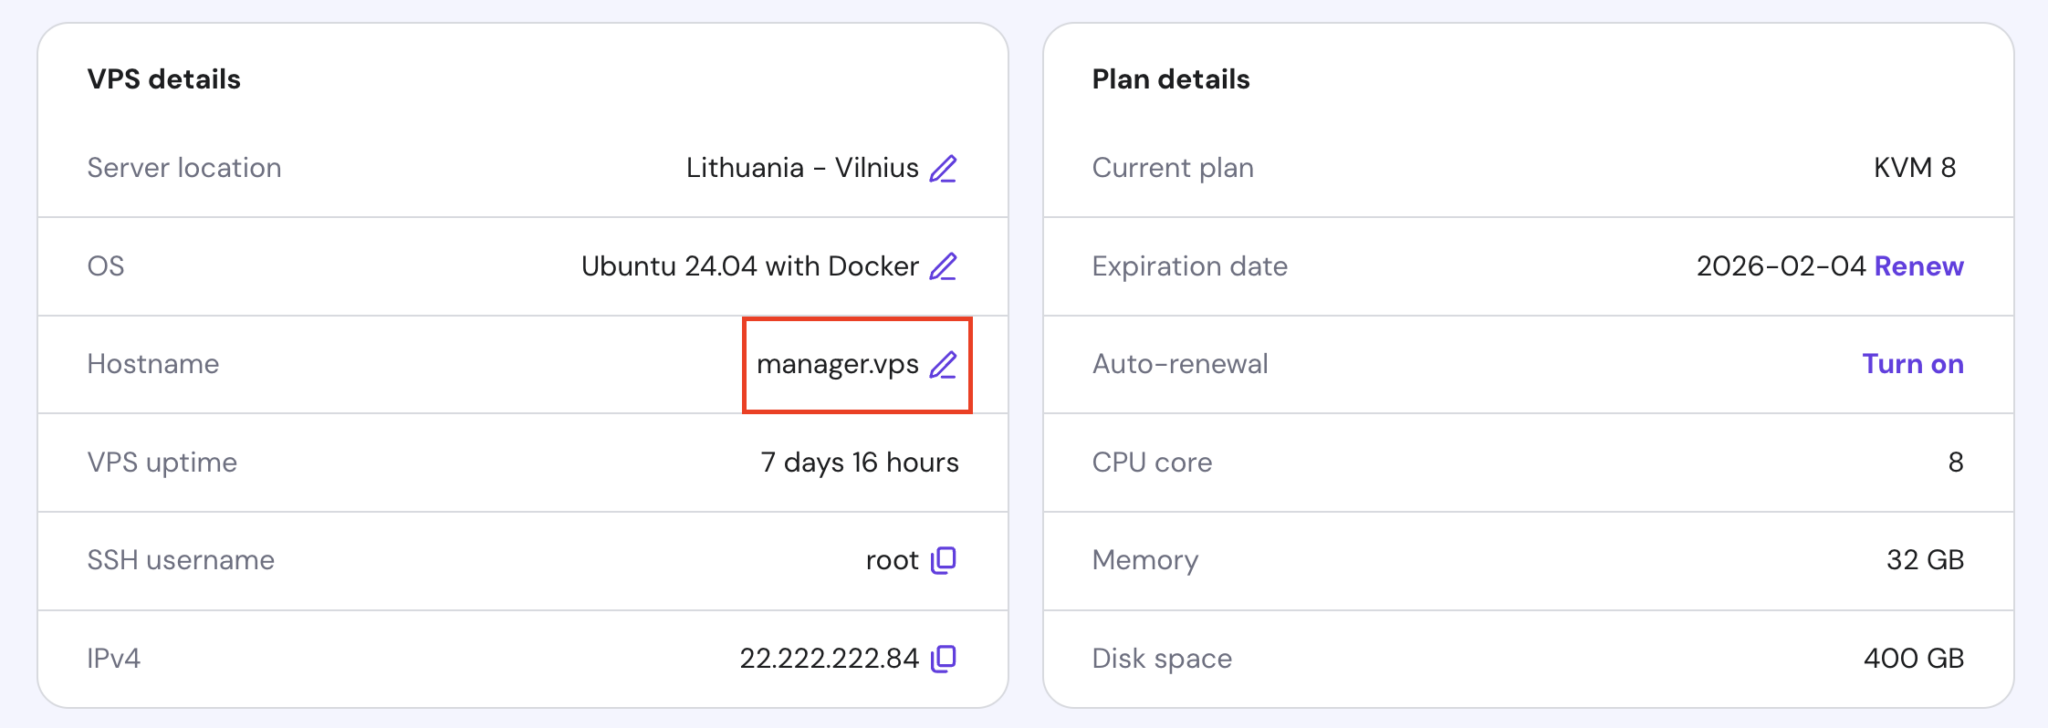Click the CPU core count 8
Image resolution: width=2048 pixels, height=728 pixels.
[1957, 462]
